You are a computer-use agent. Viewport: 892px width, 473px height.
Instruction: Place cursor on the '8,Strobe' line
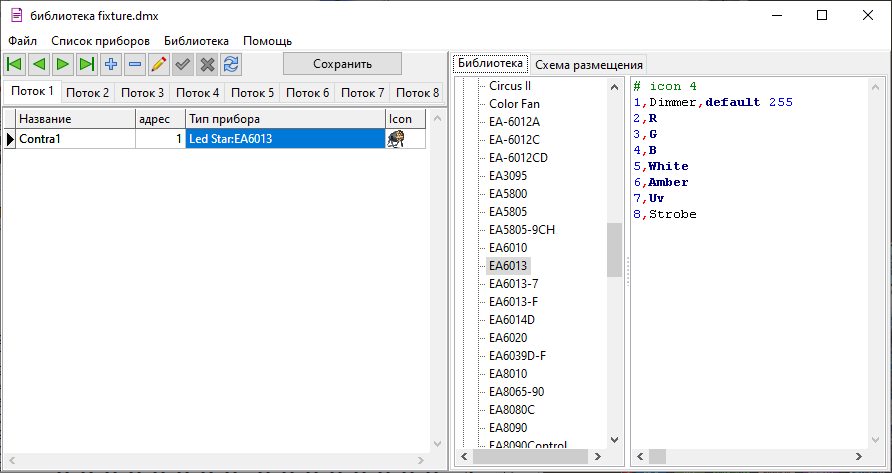tap(665, 215)
